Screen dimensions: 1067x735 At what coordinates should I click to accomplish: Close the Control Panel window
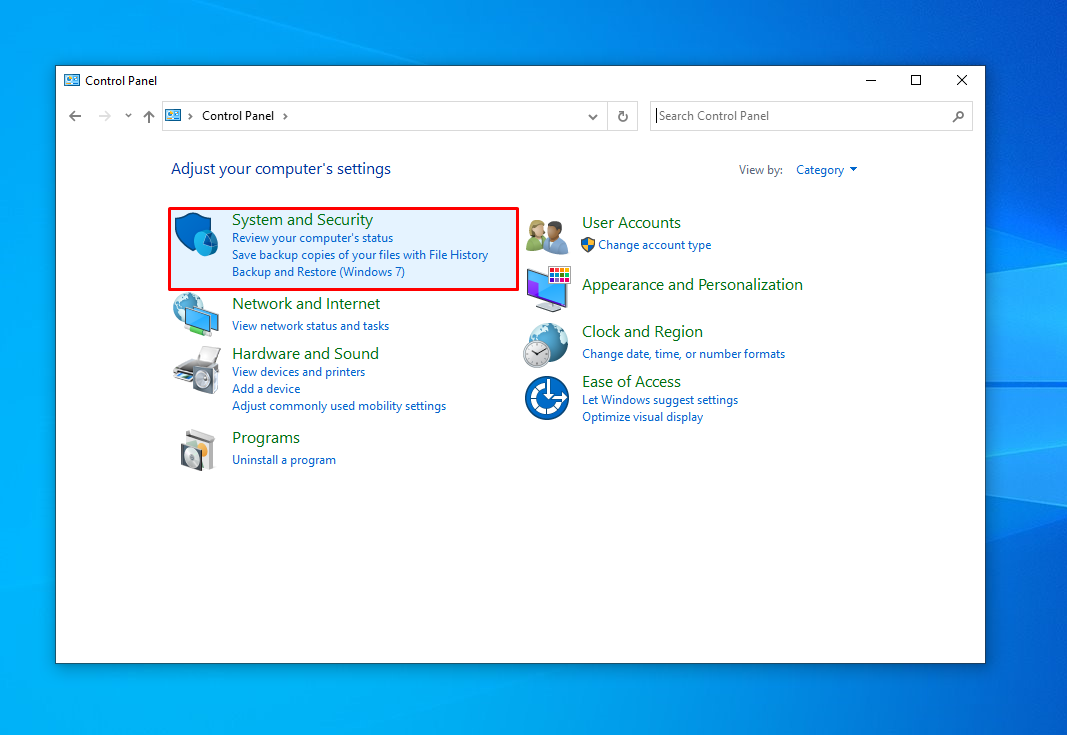(962, 80)
